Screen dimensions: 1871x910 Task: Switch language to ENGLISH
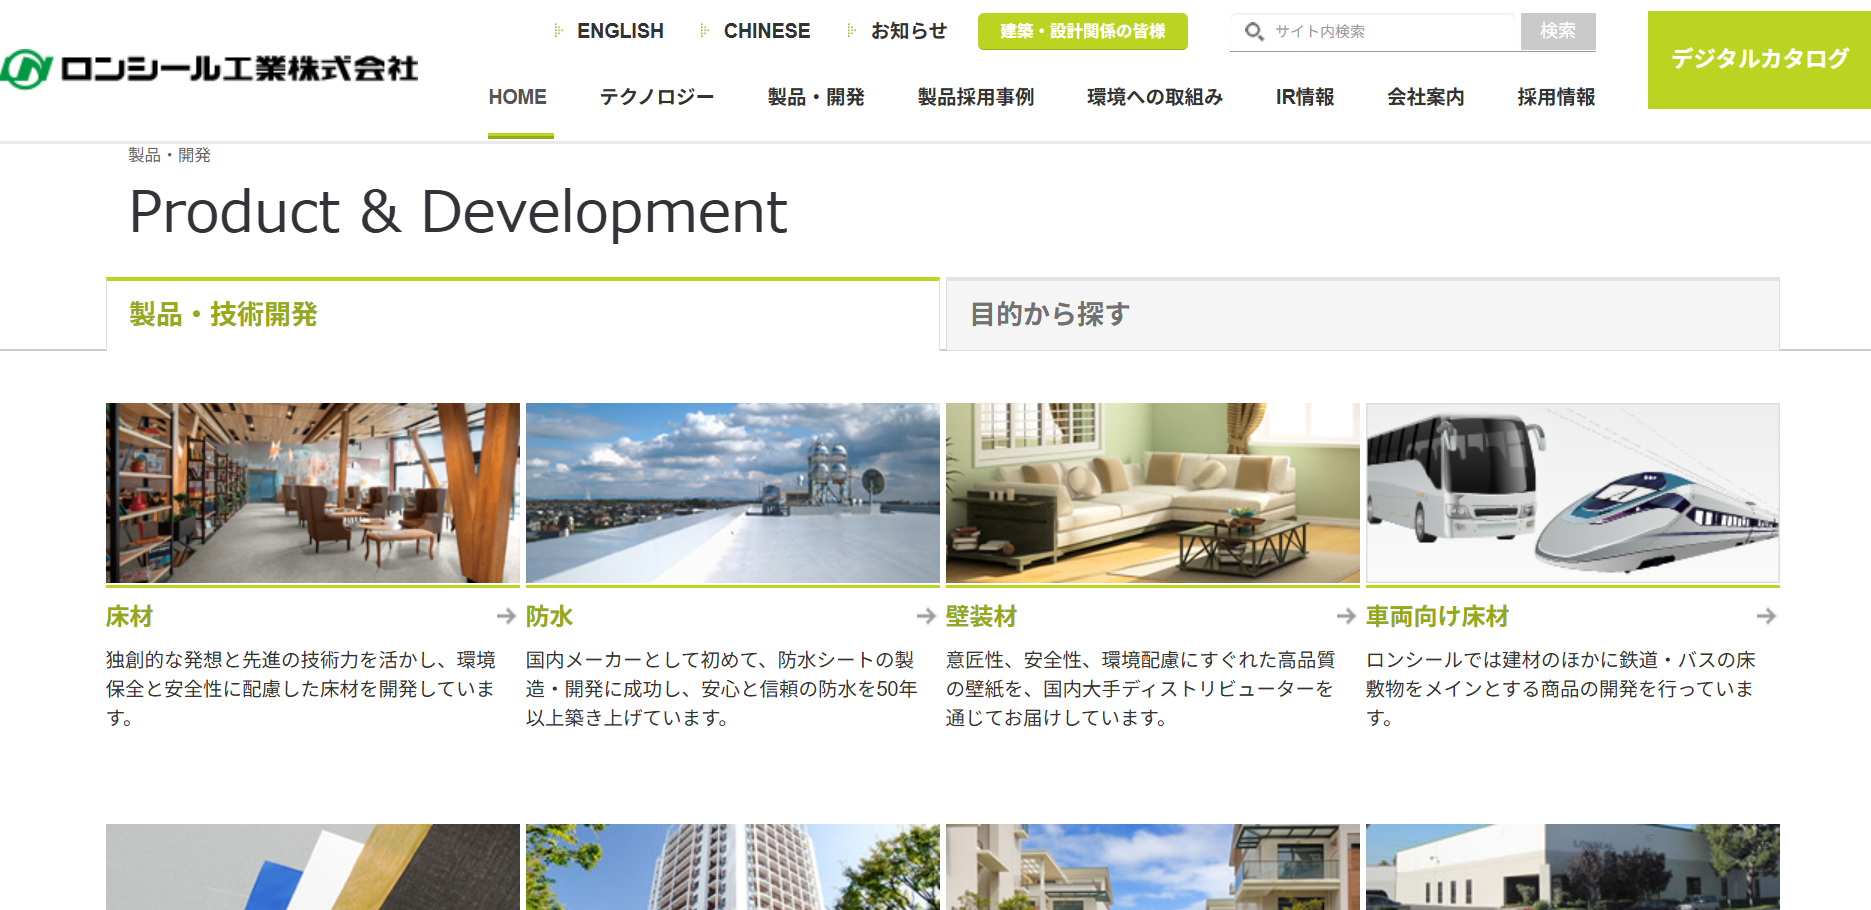tap(620, 31)
